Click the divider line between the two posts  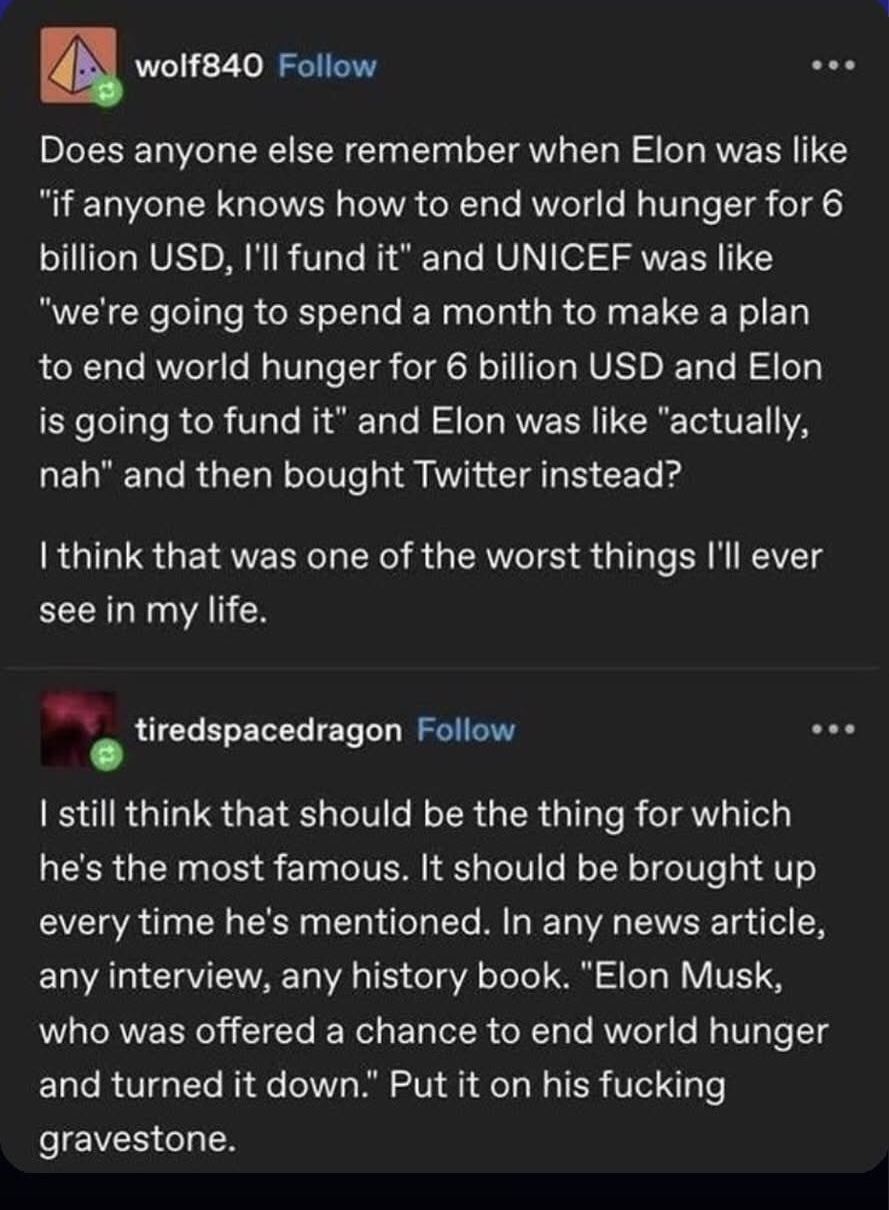(x=444, y=666)
